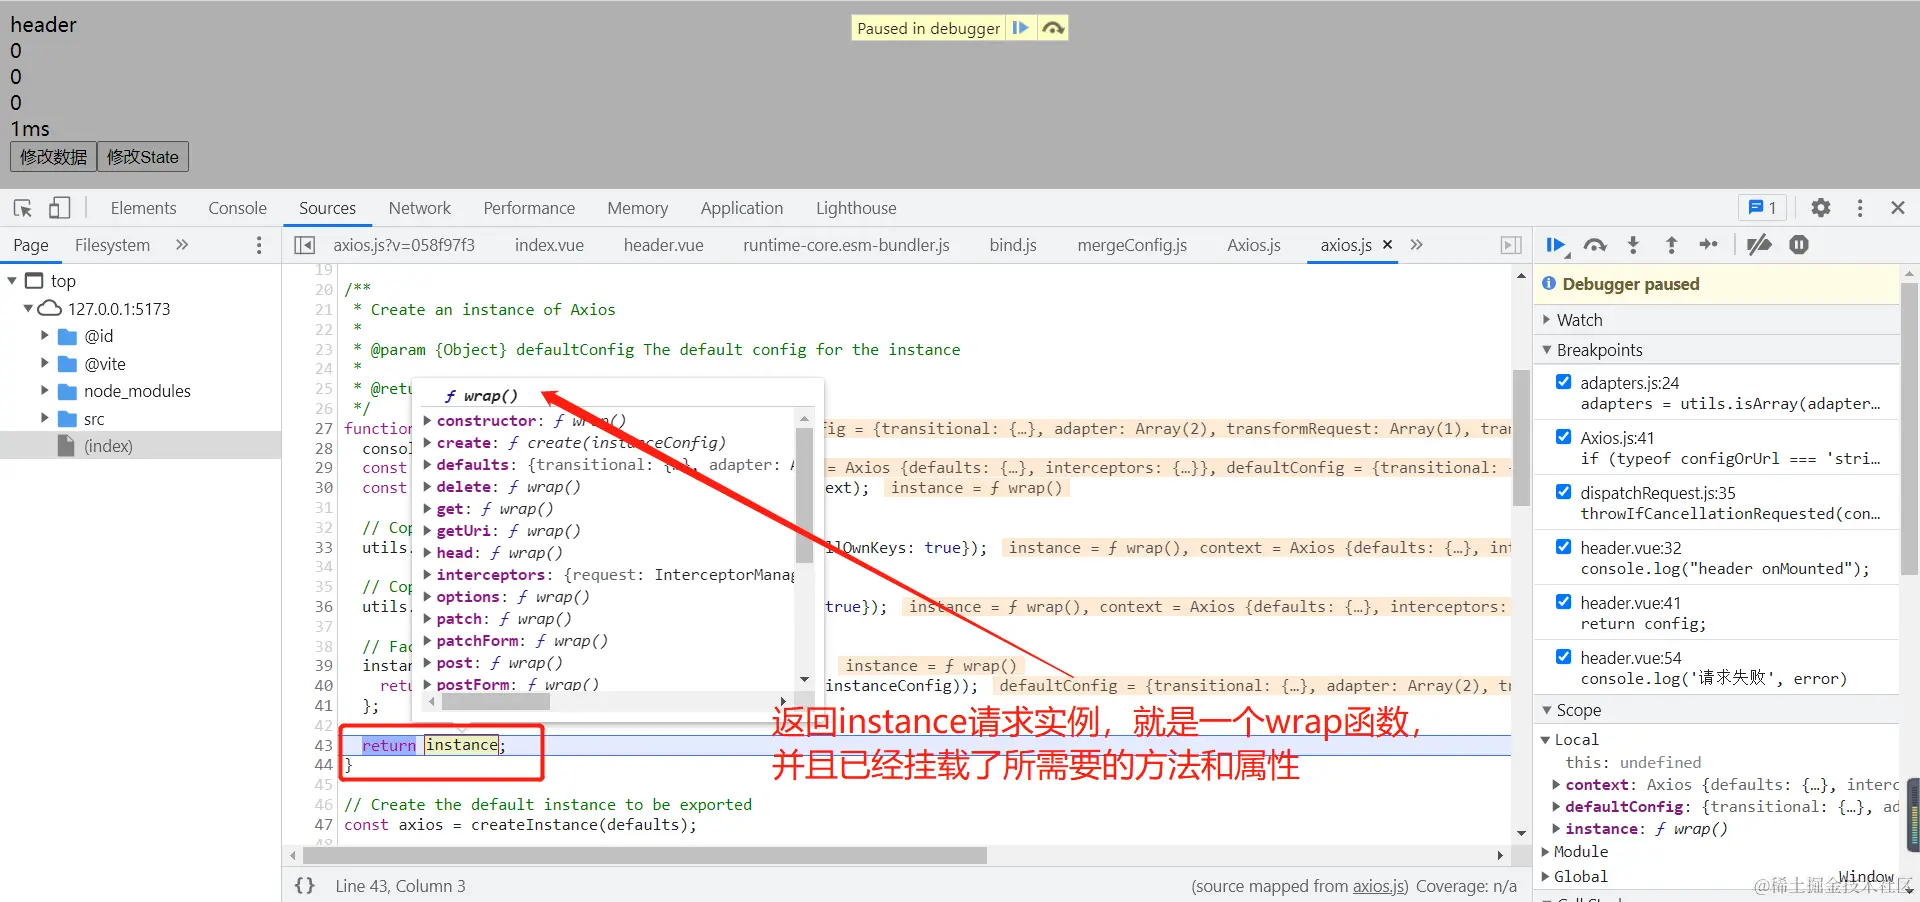This screenshot has height=902, width=1920.
Task: Open the DevTools more options menu
Action: (1860, 208)
